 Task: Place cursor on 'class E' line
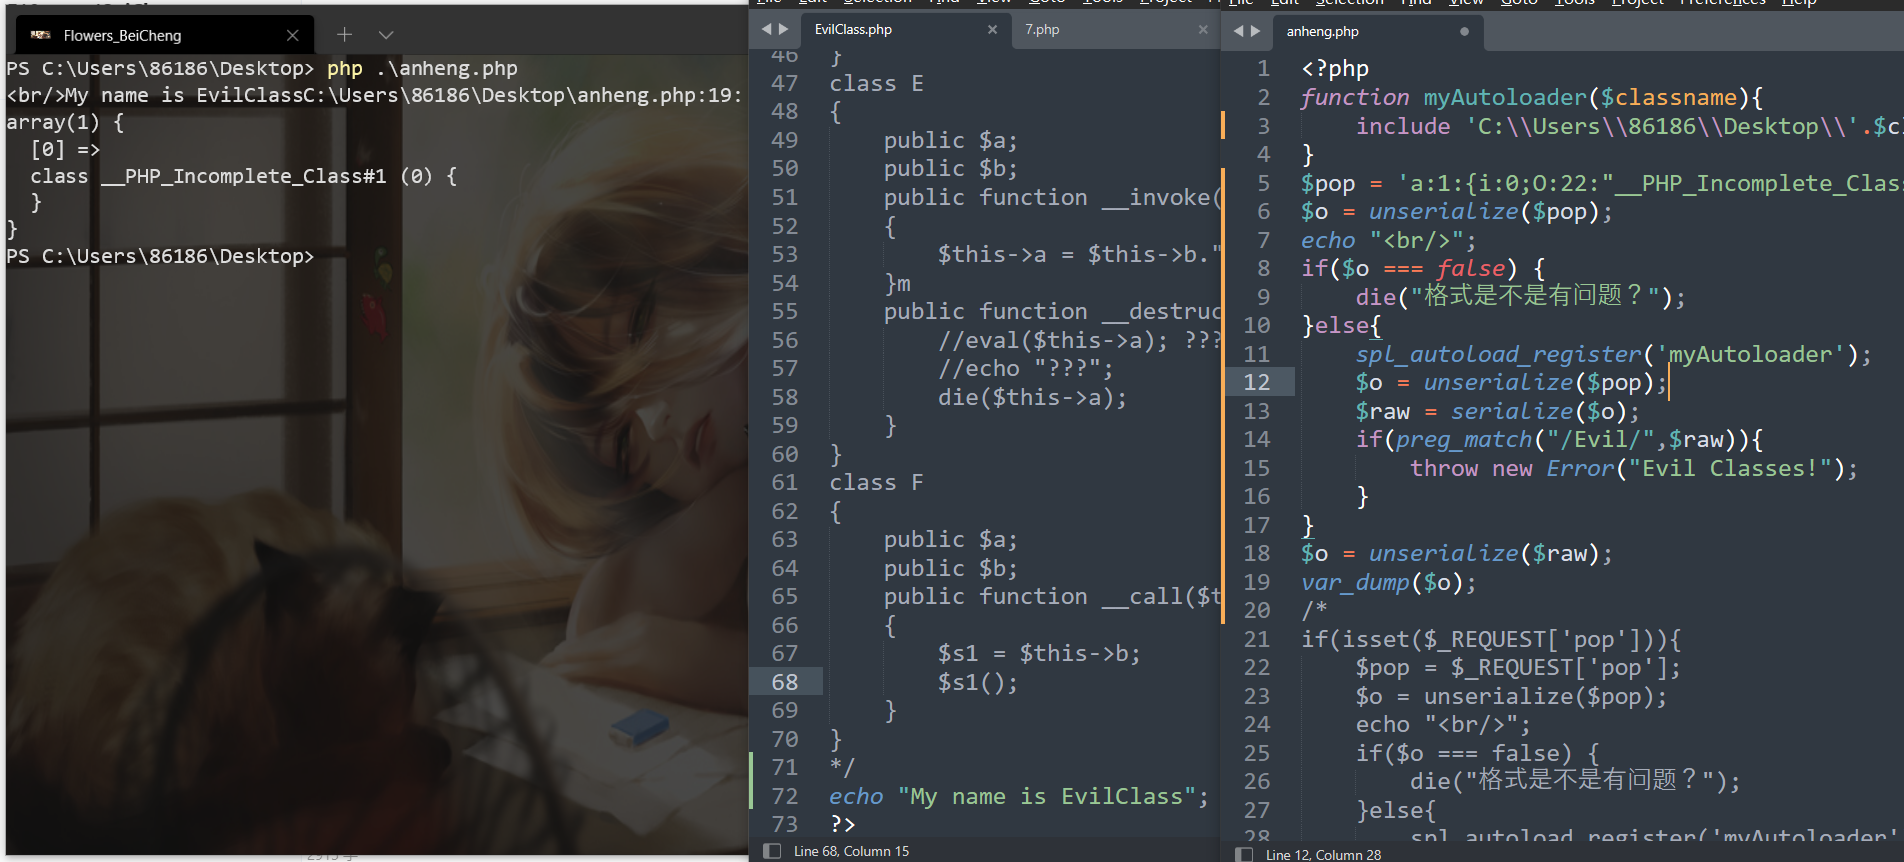(x=876, y=84)
